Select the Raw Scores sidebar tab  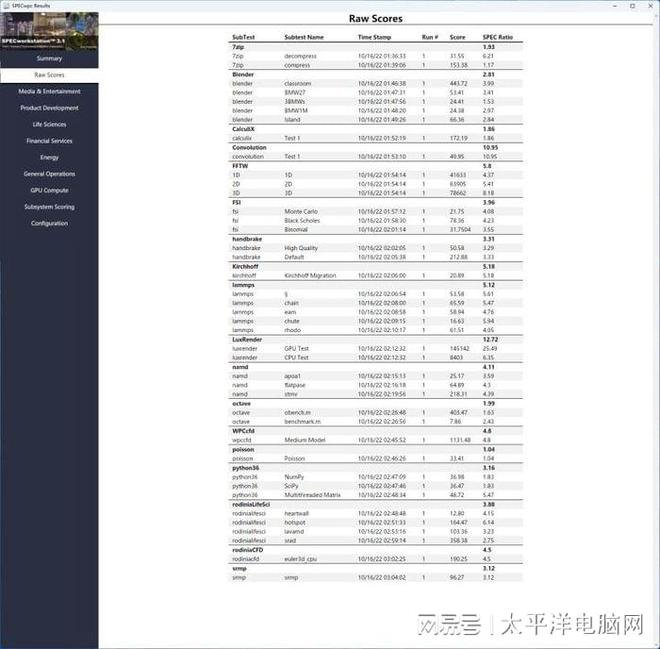click(49, 75)
